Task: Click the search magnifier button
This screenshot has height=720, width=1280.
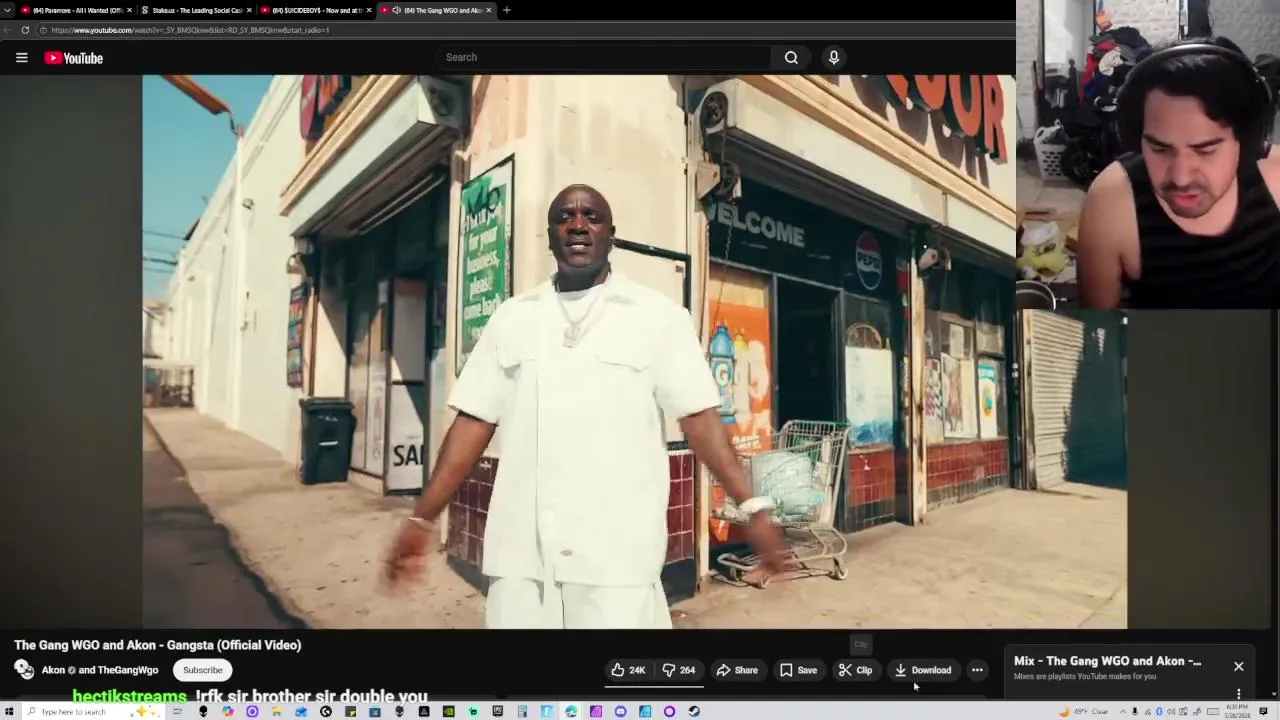Action: [791, 57]
